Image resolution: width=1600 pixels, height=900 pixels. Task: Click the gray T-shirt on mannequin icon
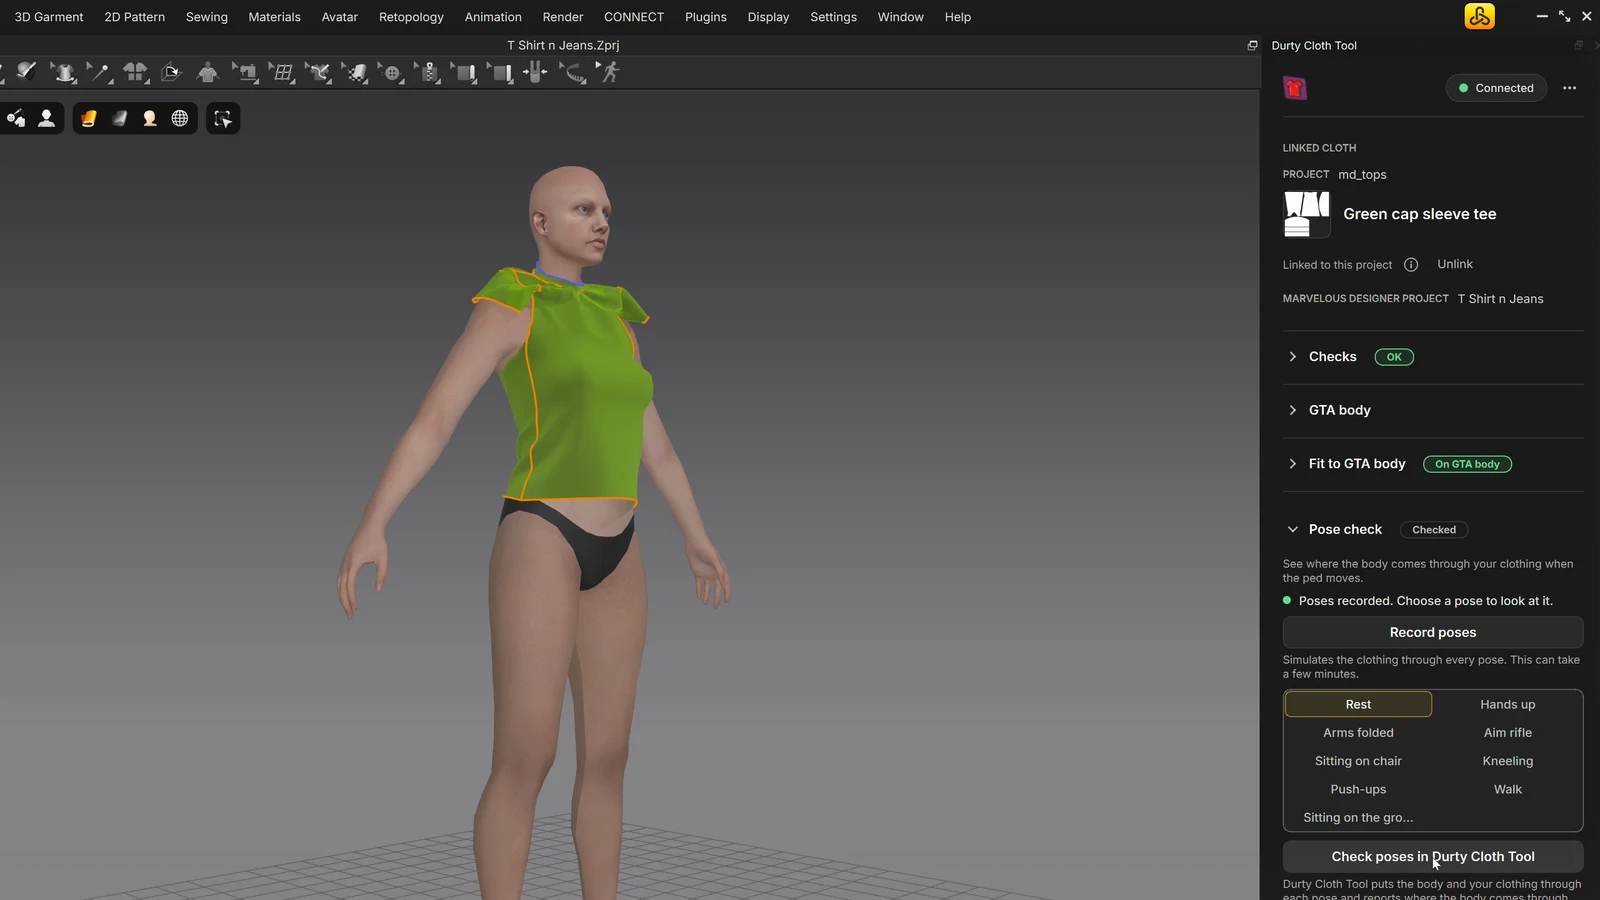(x=207, y=72)
